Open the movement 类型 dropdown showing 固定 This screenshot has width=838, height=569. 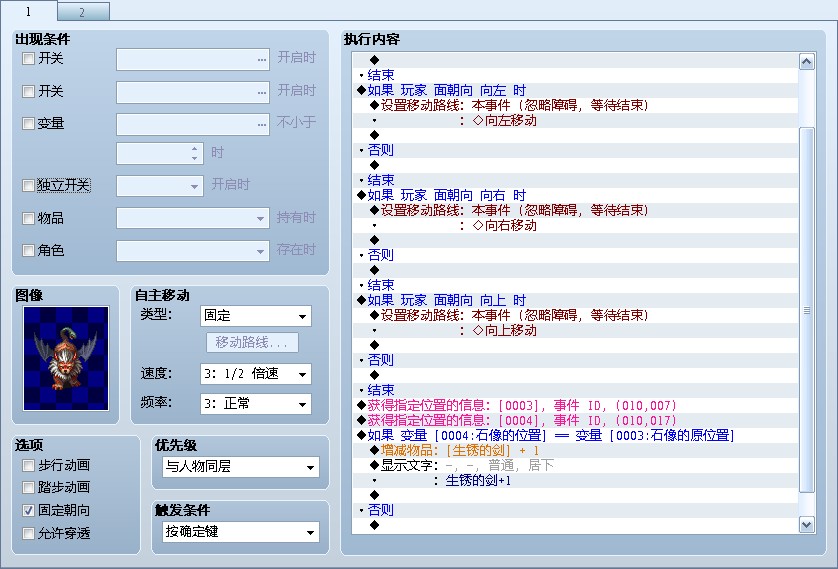(255, 316)
